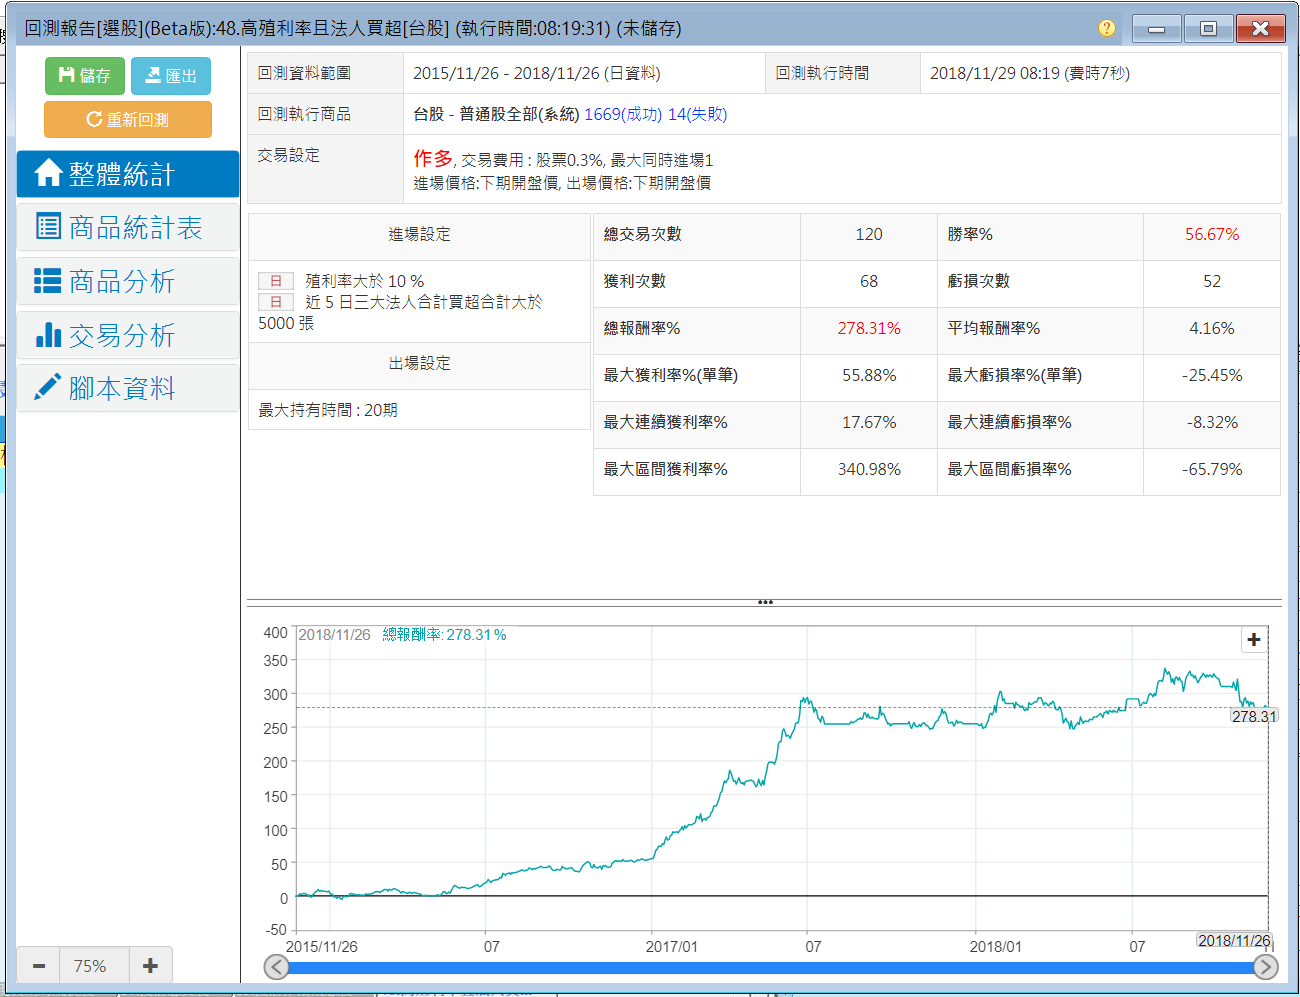The width and height of the screenshot is (1300, 997).
Task: Expand the chart with plus button
Action: coord(1254,640)
